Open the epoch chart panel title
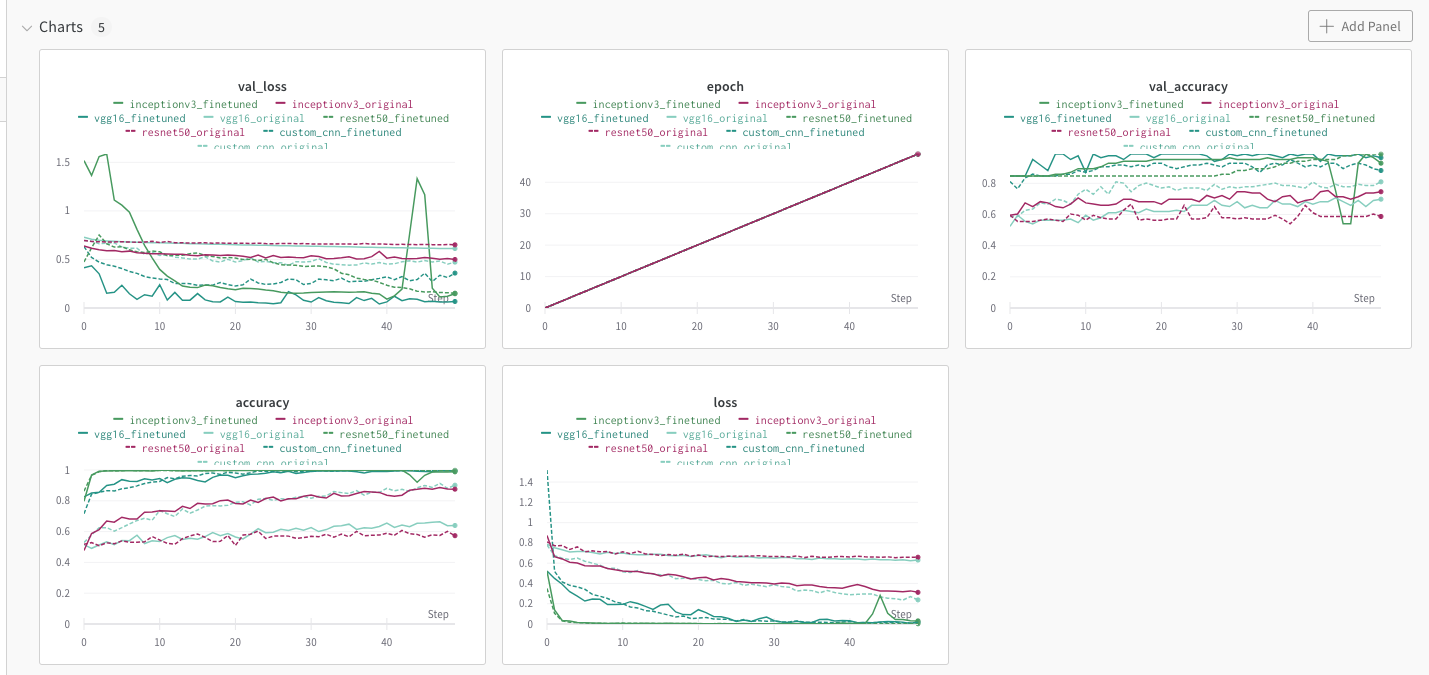Image resolution: width=1429 pixels, height=675 pixels. (725, 87)
